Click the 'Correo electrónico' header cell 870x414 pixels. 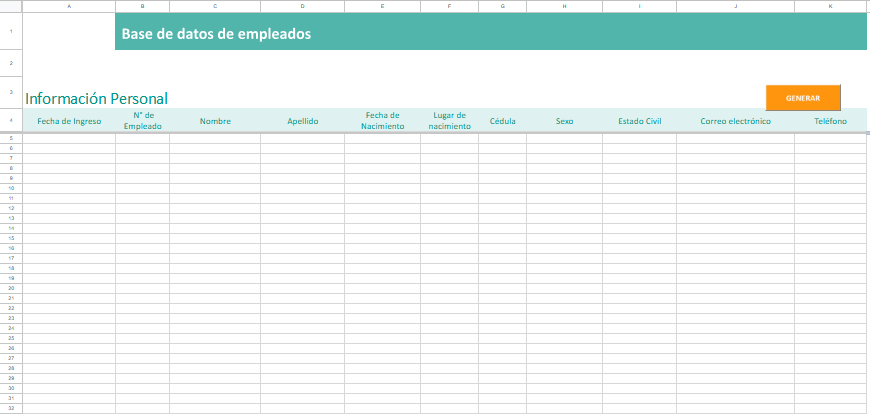pos(735,121)
